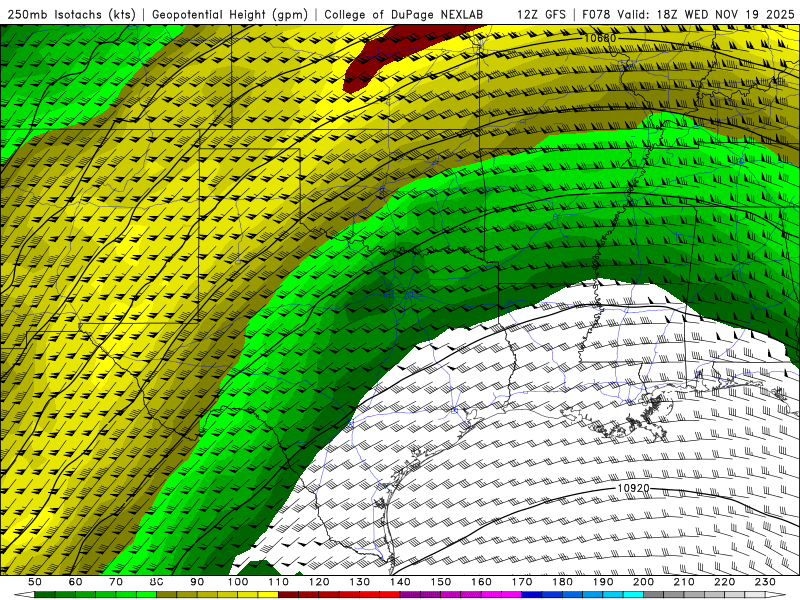Click the 10680 height contour label
Image resolution: width=800 pixels, height=600 pixels.
[600, 38]
